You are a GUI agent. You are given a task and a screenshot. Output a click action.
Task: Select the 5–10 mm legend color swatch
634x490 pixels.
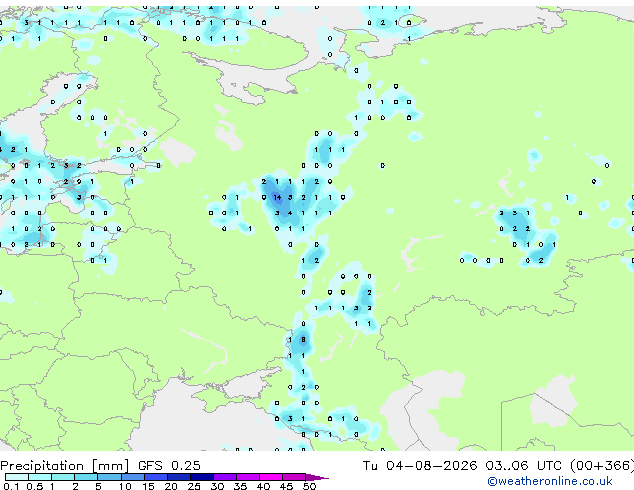(109, 477)
